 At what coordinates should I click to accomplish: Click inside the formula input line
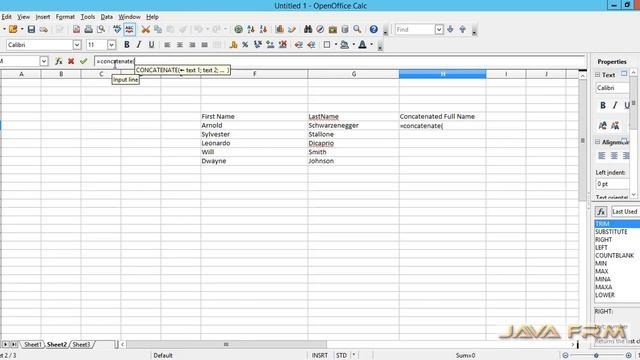point(340,61)
